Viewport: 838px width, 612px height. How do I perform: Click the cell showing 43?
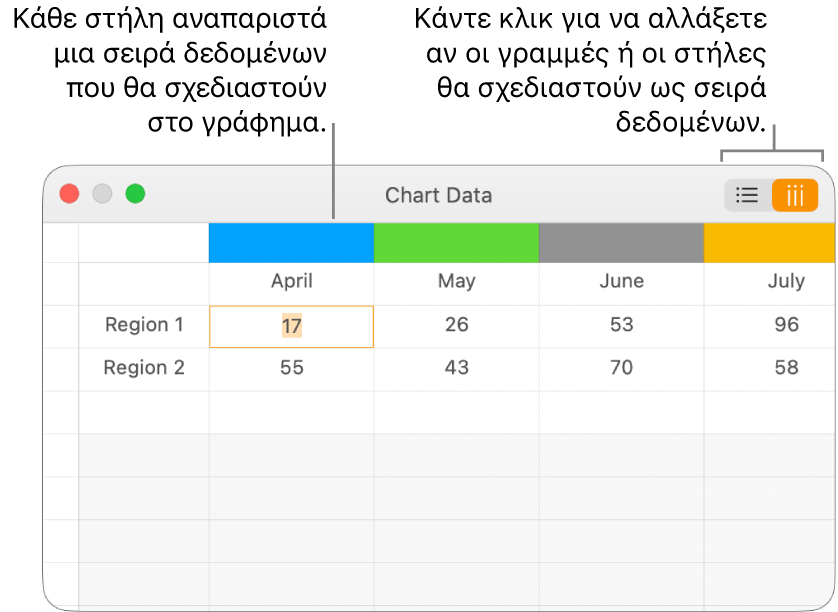tap(456, 368)
